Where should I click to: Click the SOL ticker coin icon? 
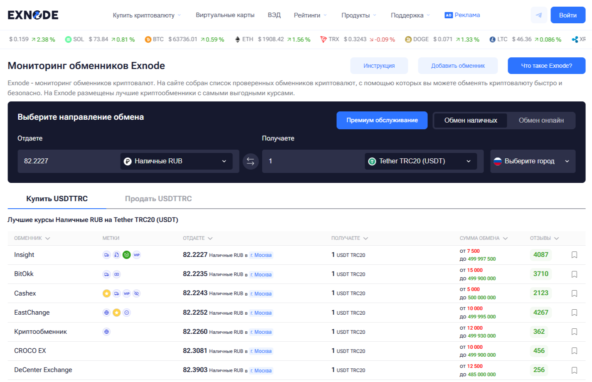tap(68, 39)
